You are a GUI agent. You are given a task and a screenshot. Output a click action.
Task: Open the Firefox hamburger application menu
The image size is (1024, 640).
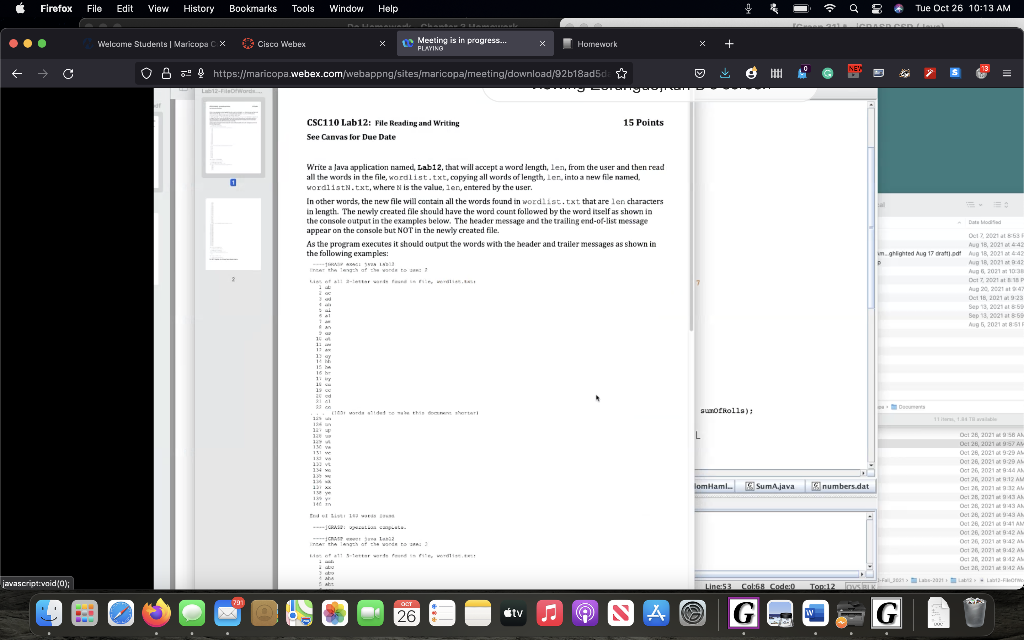[1007, 74]
